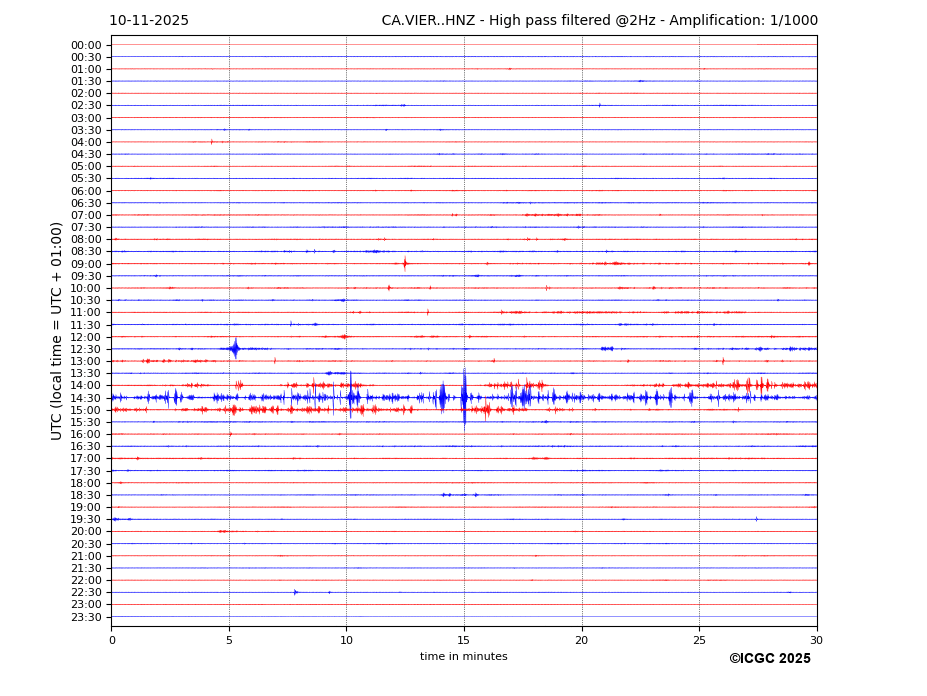Click the large blue spike at minute 15
Image resolution: width=927 pixels, height=696 pixels.
tap(464, 397)
